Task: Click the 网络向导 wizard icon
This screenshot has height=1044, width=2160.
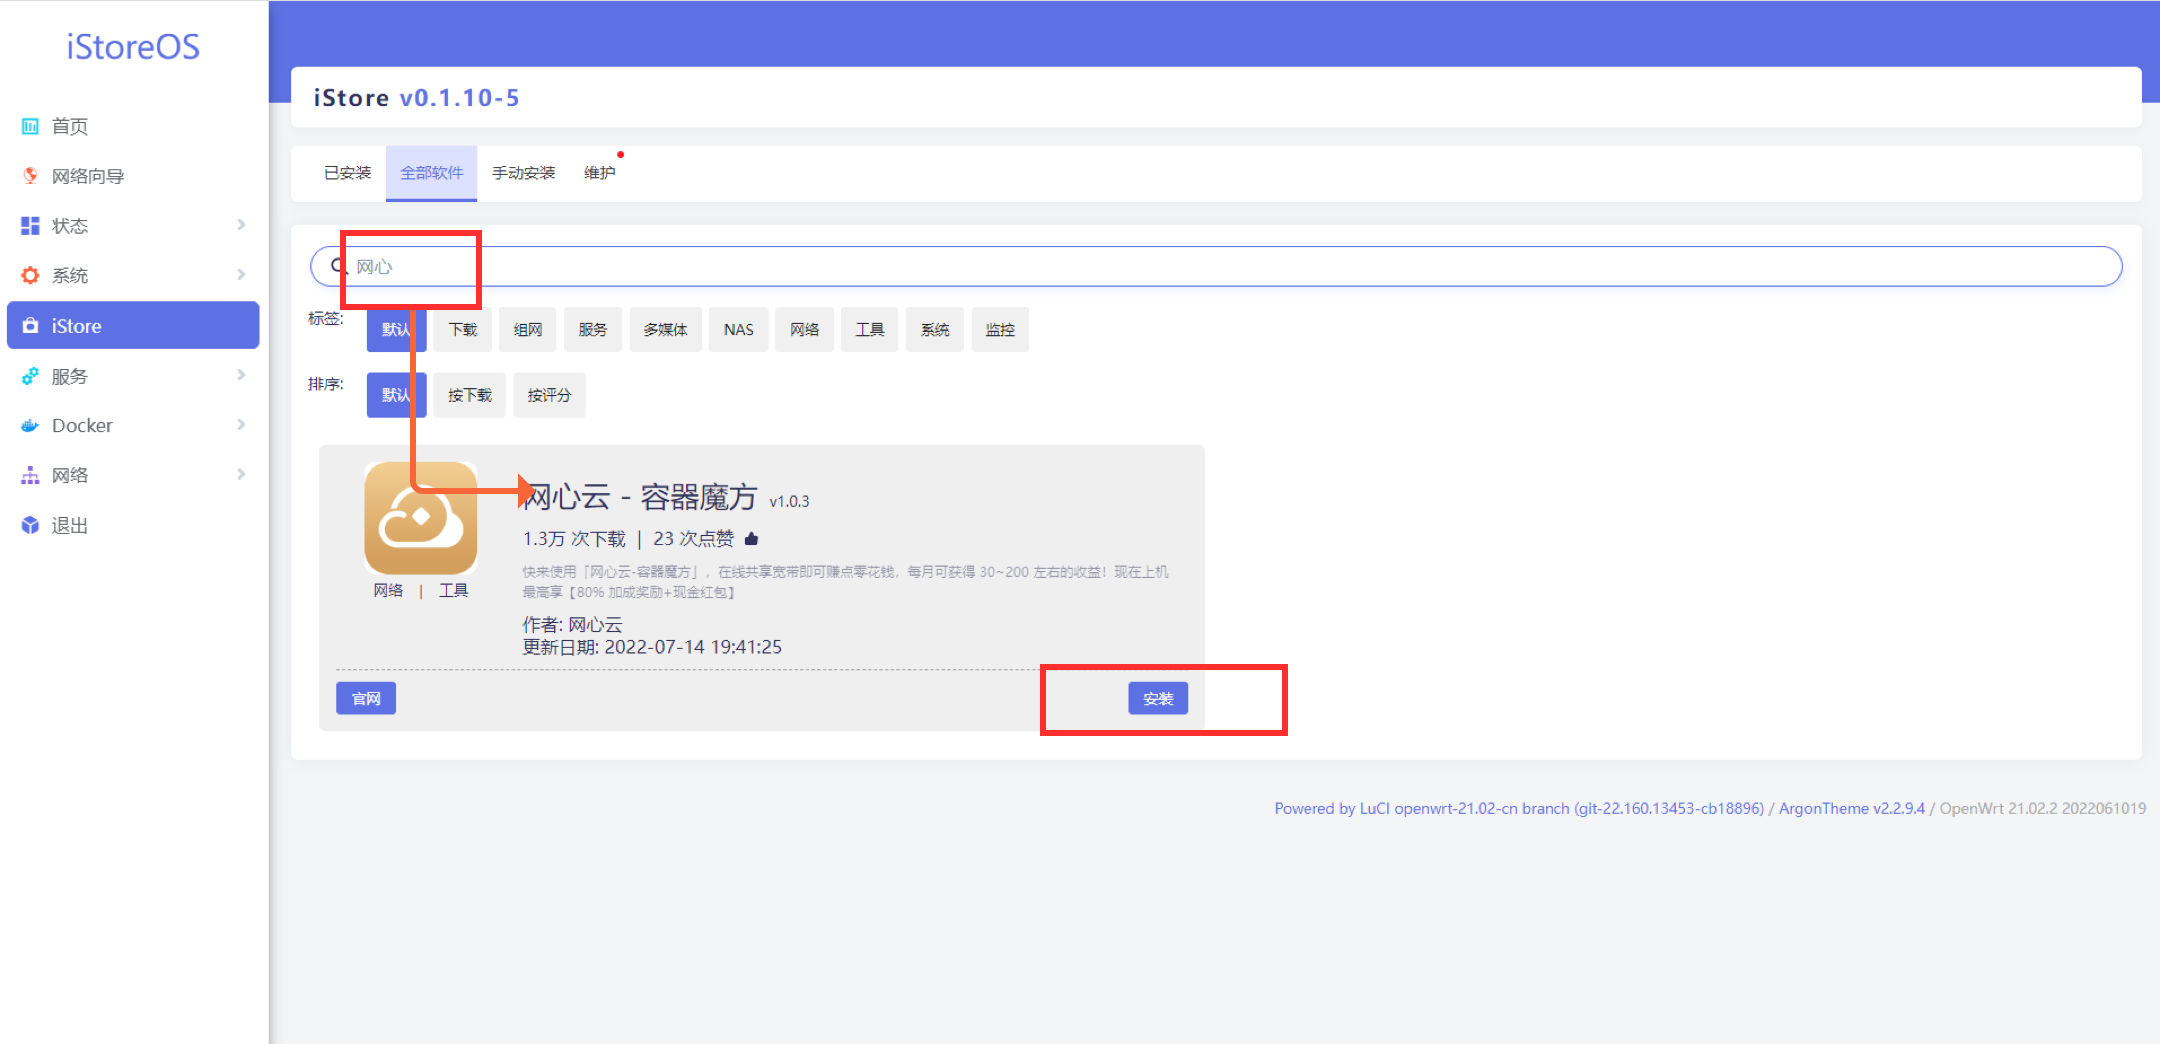Action: [x=30, y=176]
